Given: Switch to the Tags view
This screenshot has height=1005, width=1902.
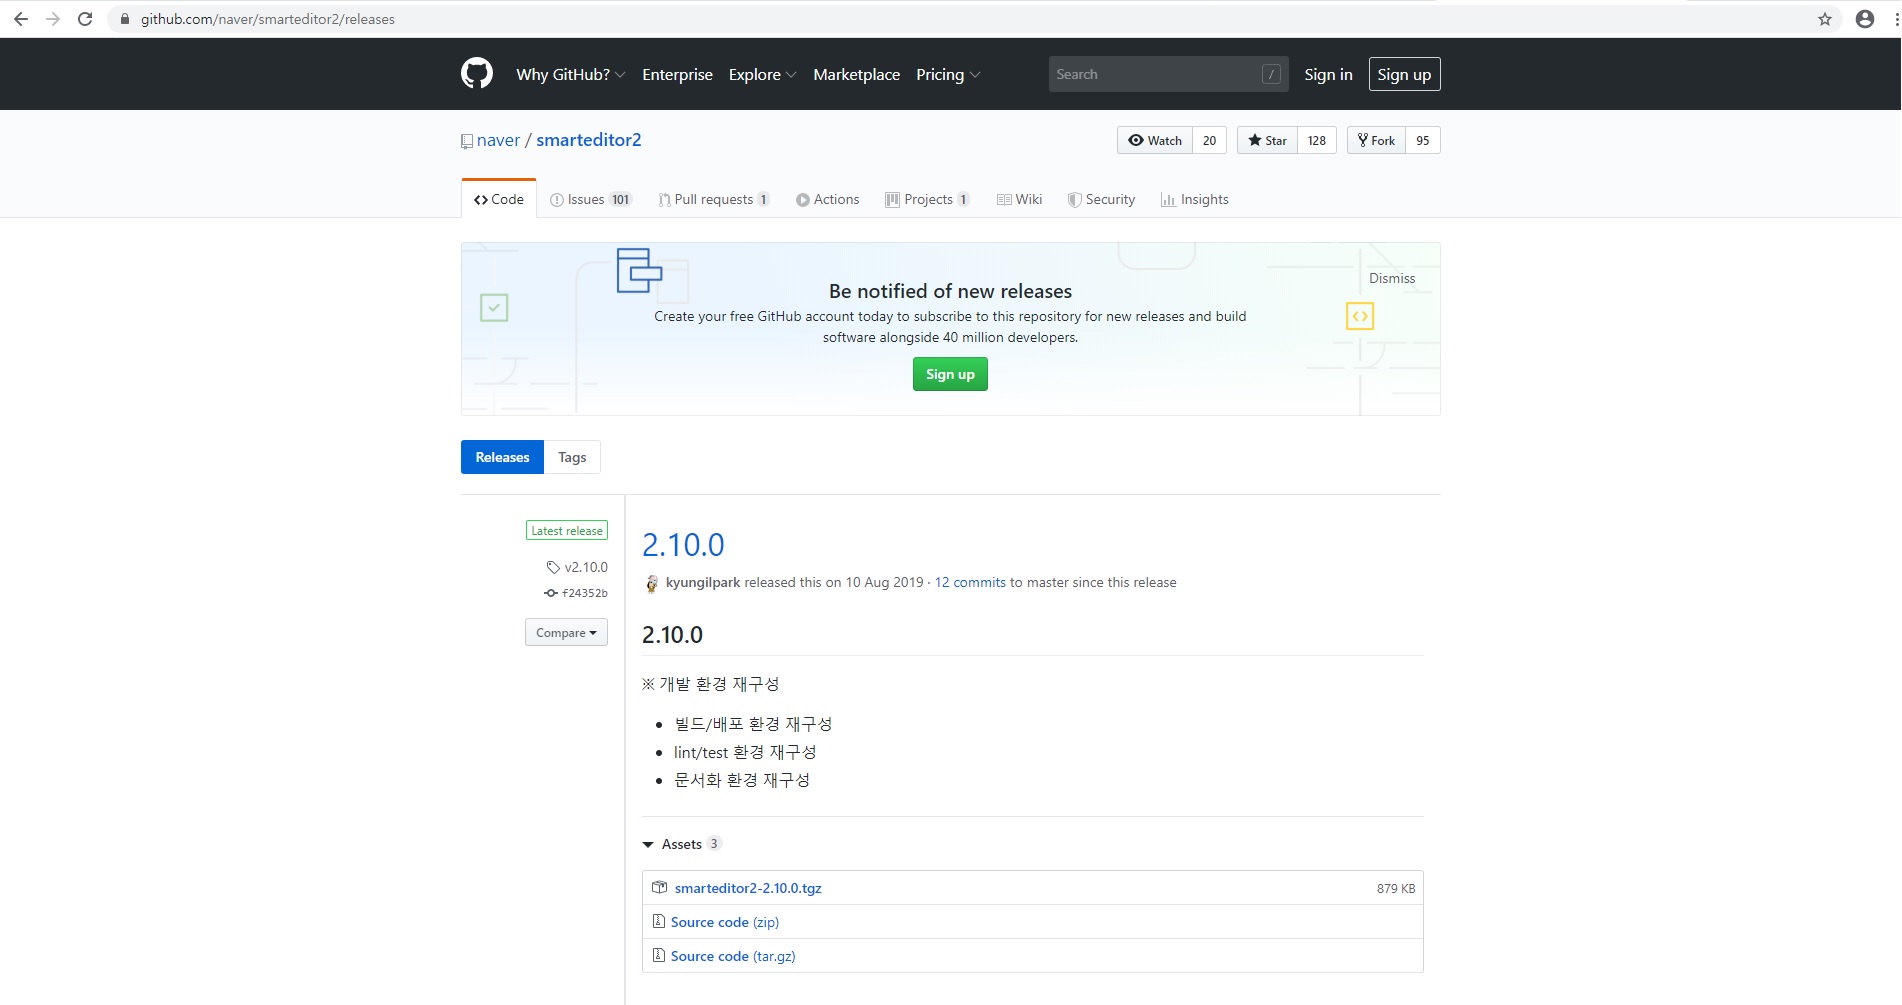Looking at the screenshot, I should [572, 457].
